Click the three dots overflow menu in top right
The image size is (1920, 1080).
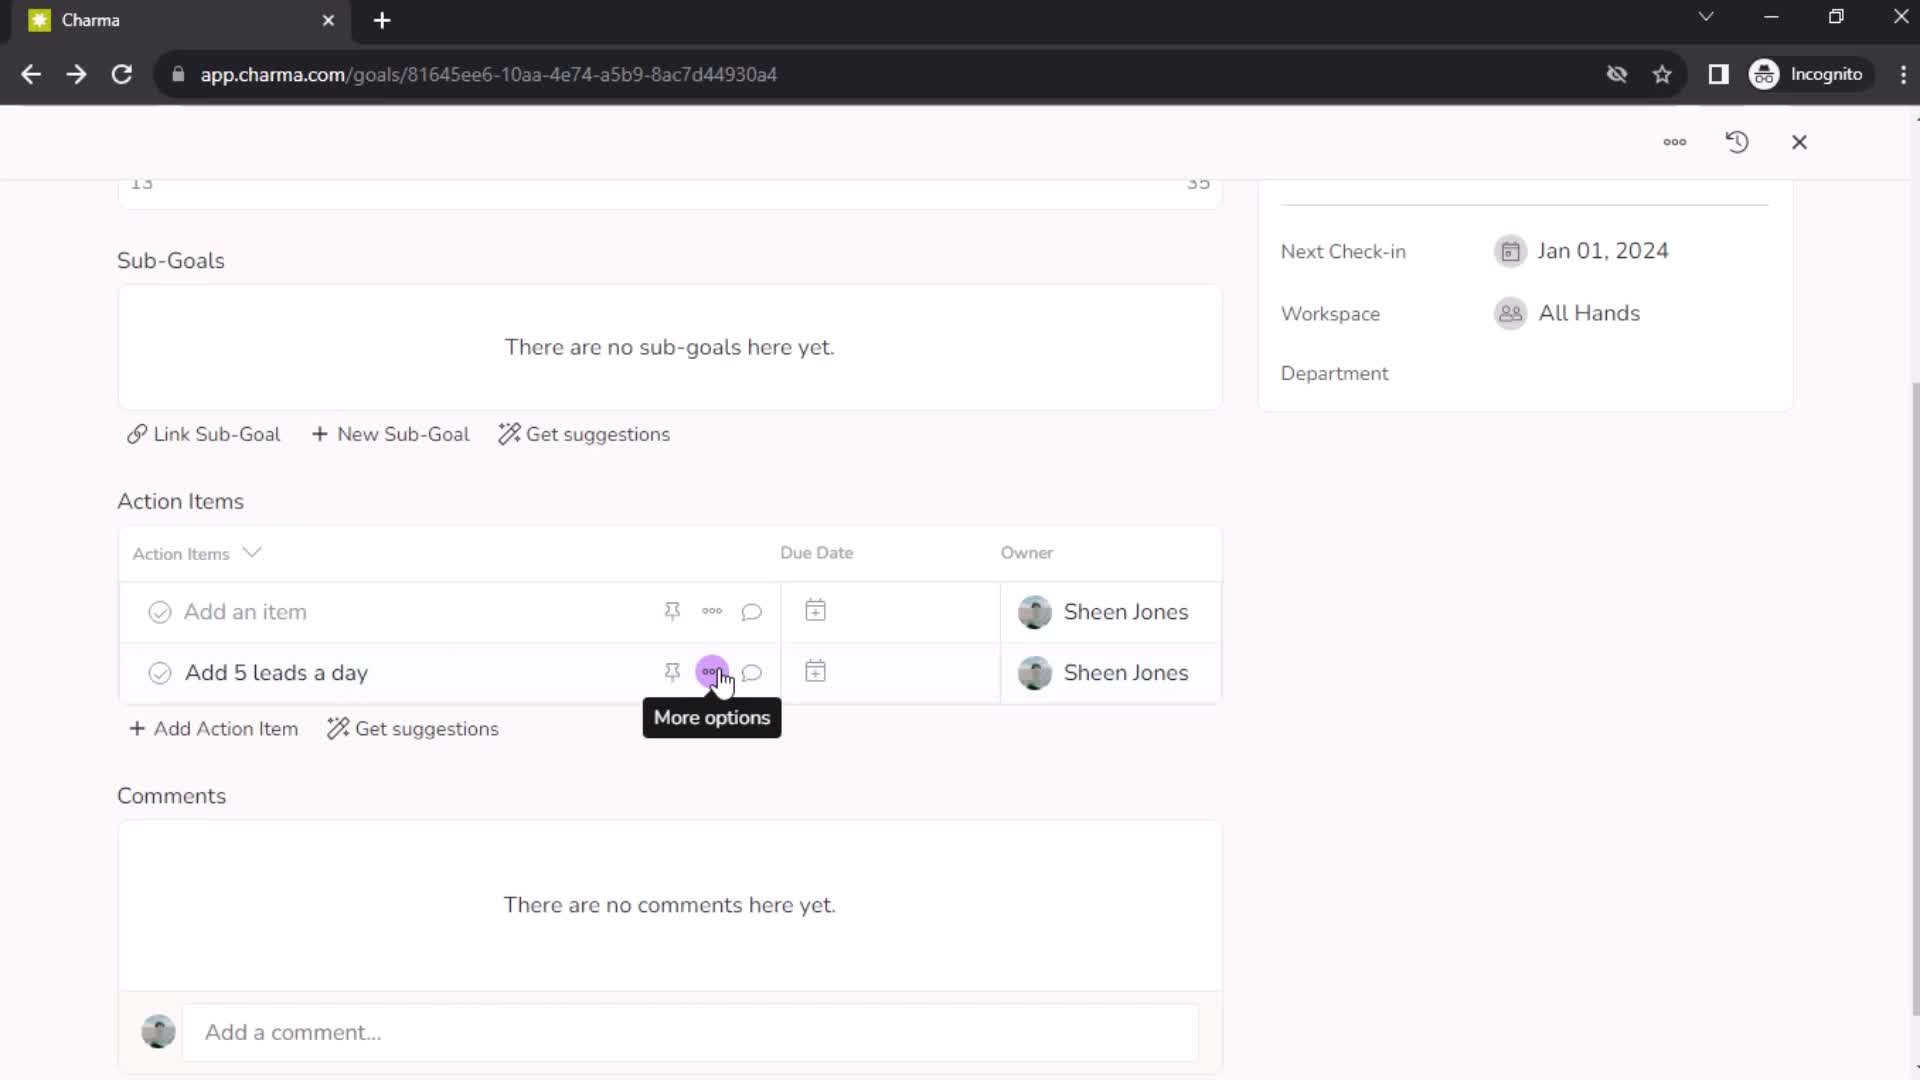click(1675, 142)
